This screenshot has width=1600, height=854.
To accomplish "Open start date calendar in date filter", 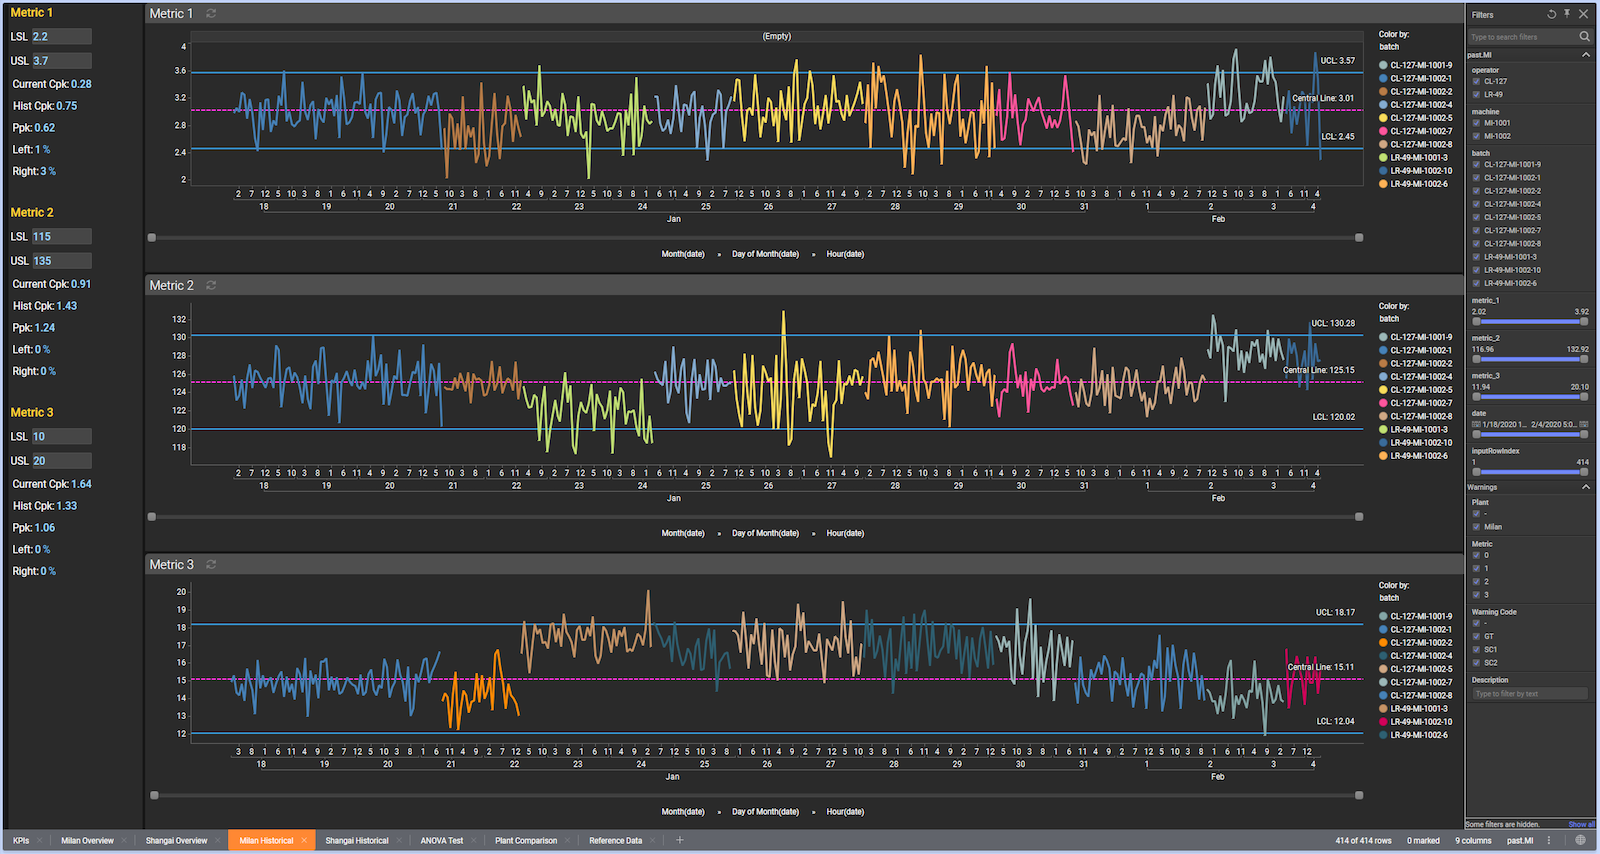I will click(1476, 424).
